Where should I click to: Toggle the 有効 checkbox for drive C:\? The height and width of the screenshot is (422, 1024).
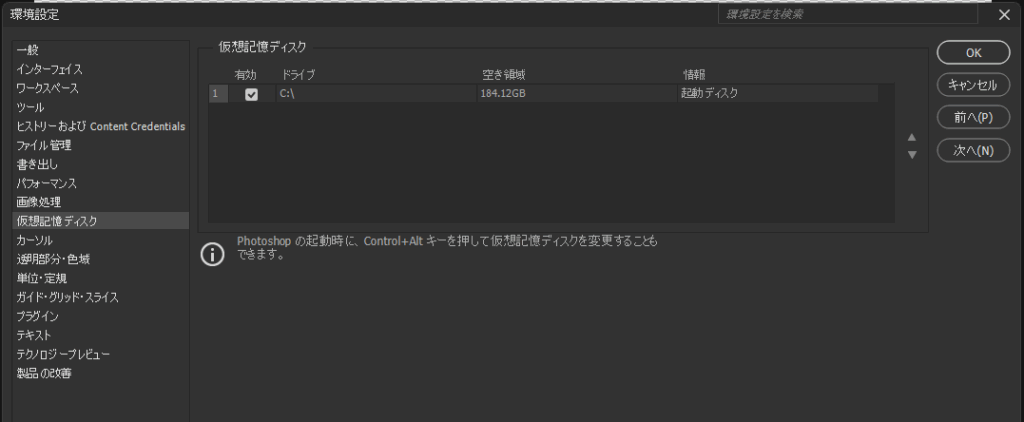click(x=251, y=94)
